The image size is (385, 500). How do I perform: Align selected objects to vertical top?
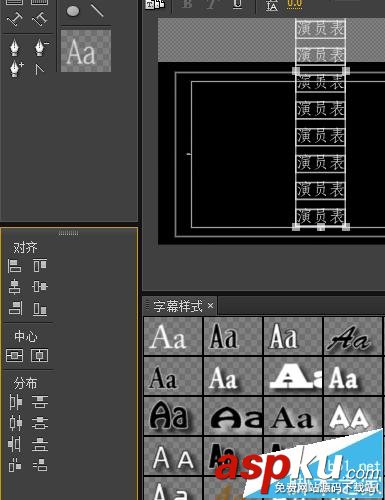coord(40,266)
